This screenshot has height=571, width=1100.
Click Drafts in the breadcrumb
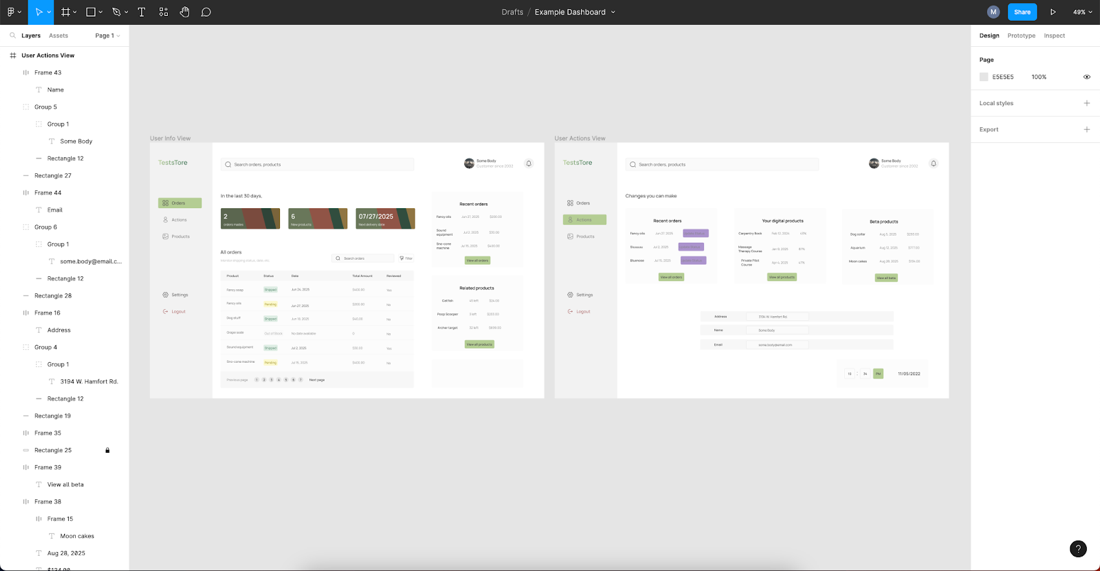[512, 12]
